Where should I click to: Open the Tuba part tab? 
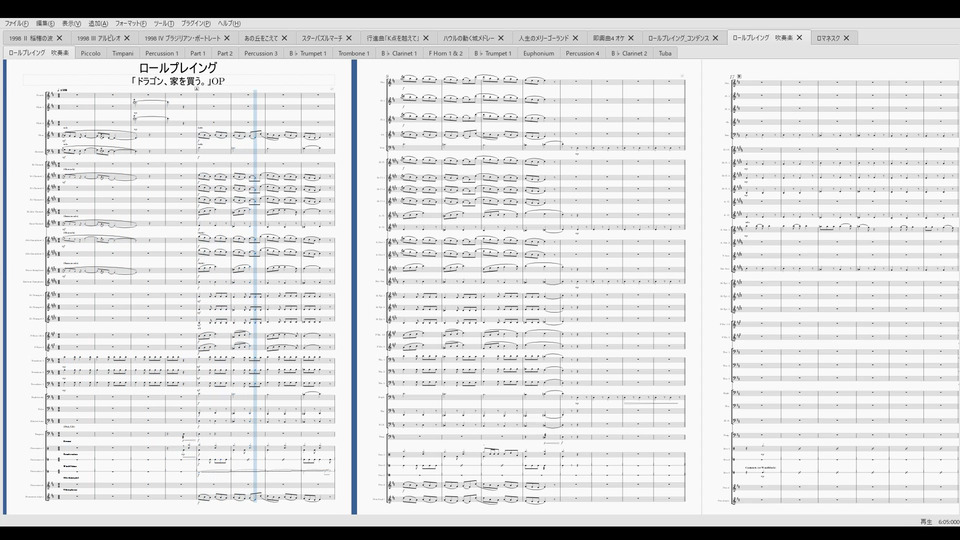[x=666, y=53]
